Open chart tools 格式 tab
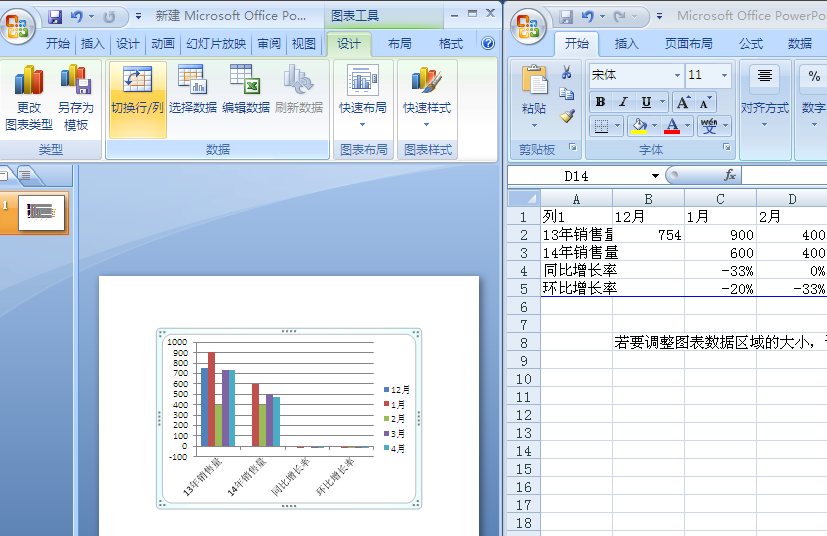The image size is (827, 536). tap(451, 43)
